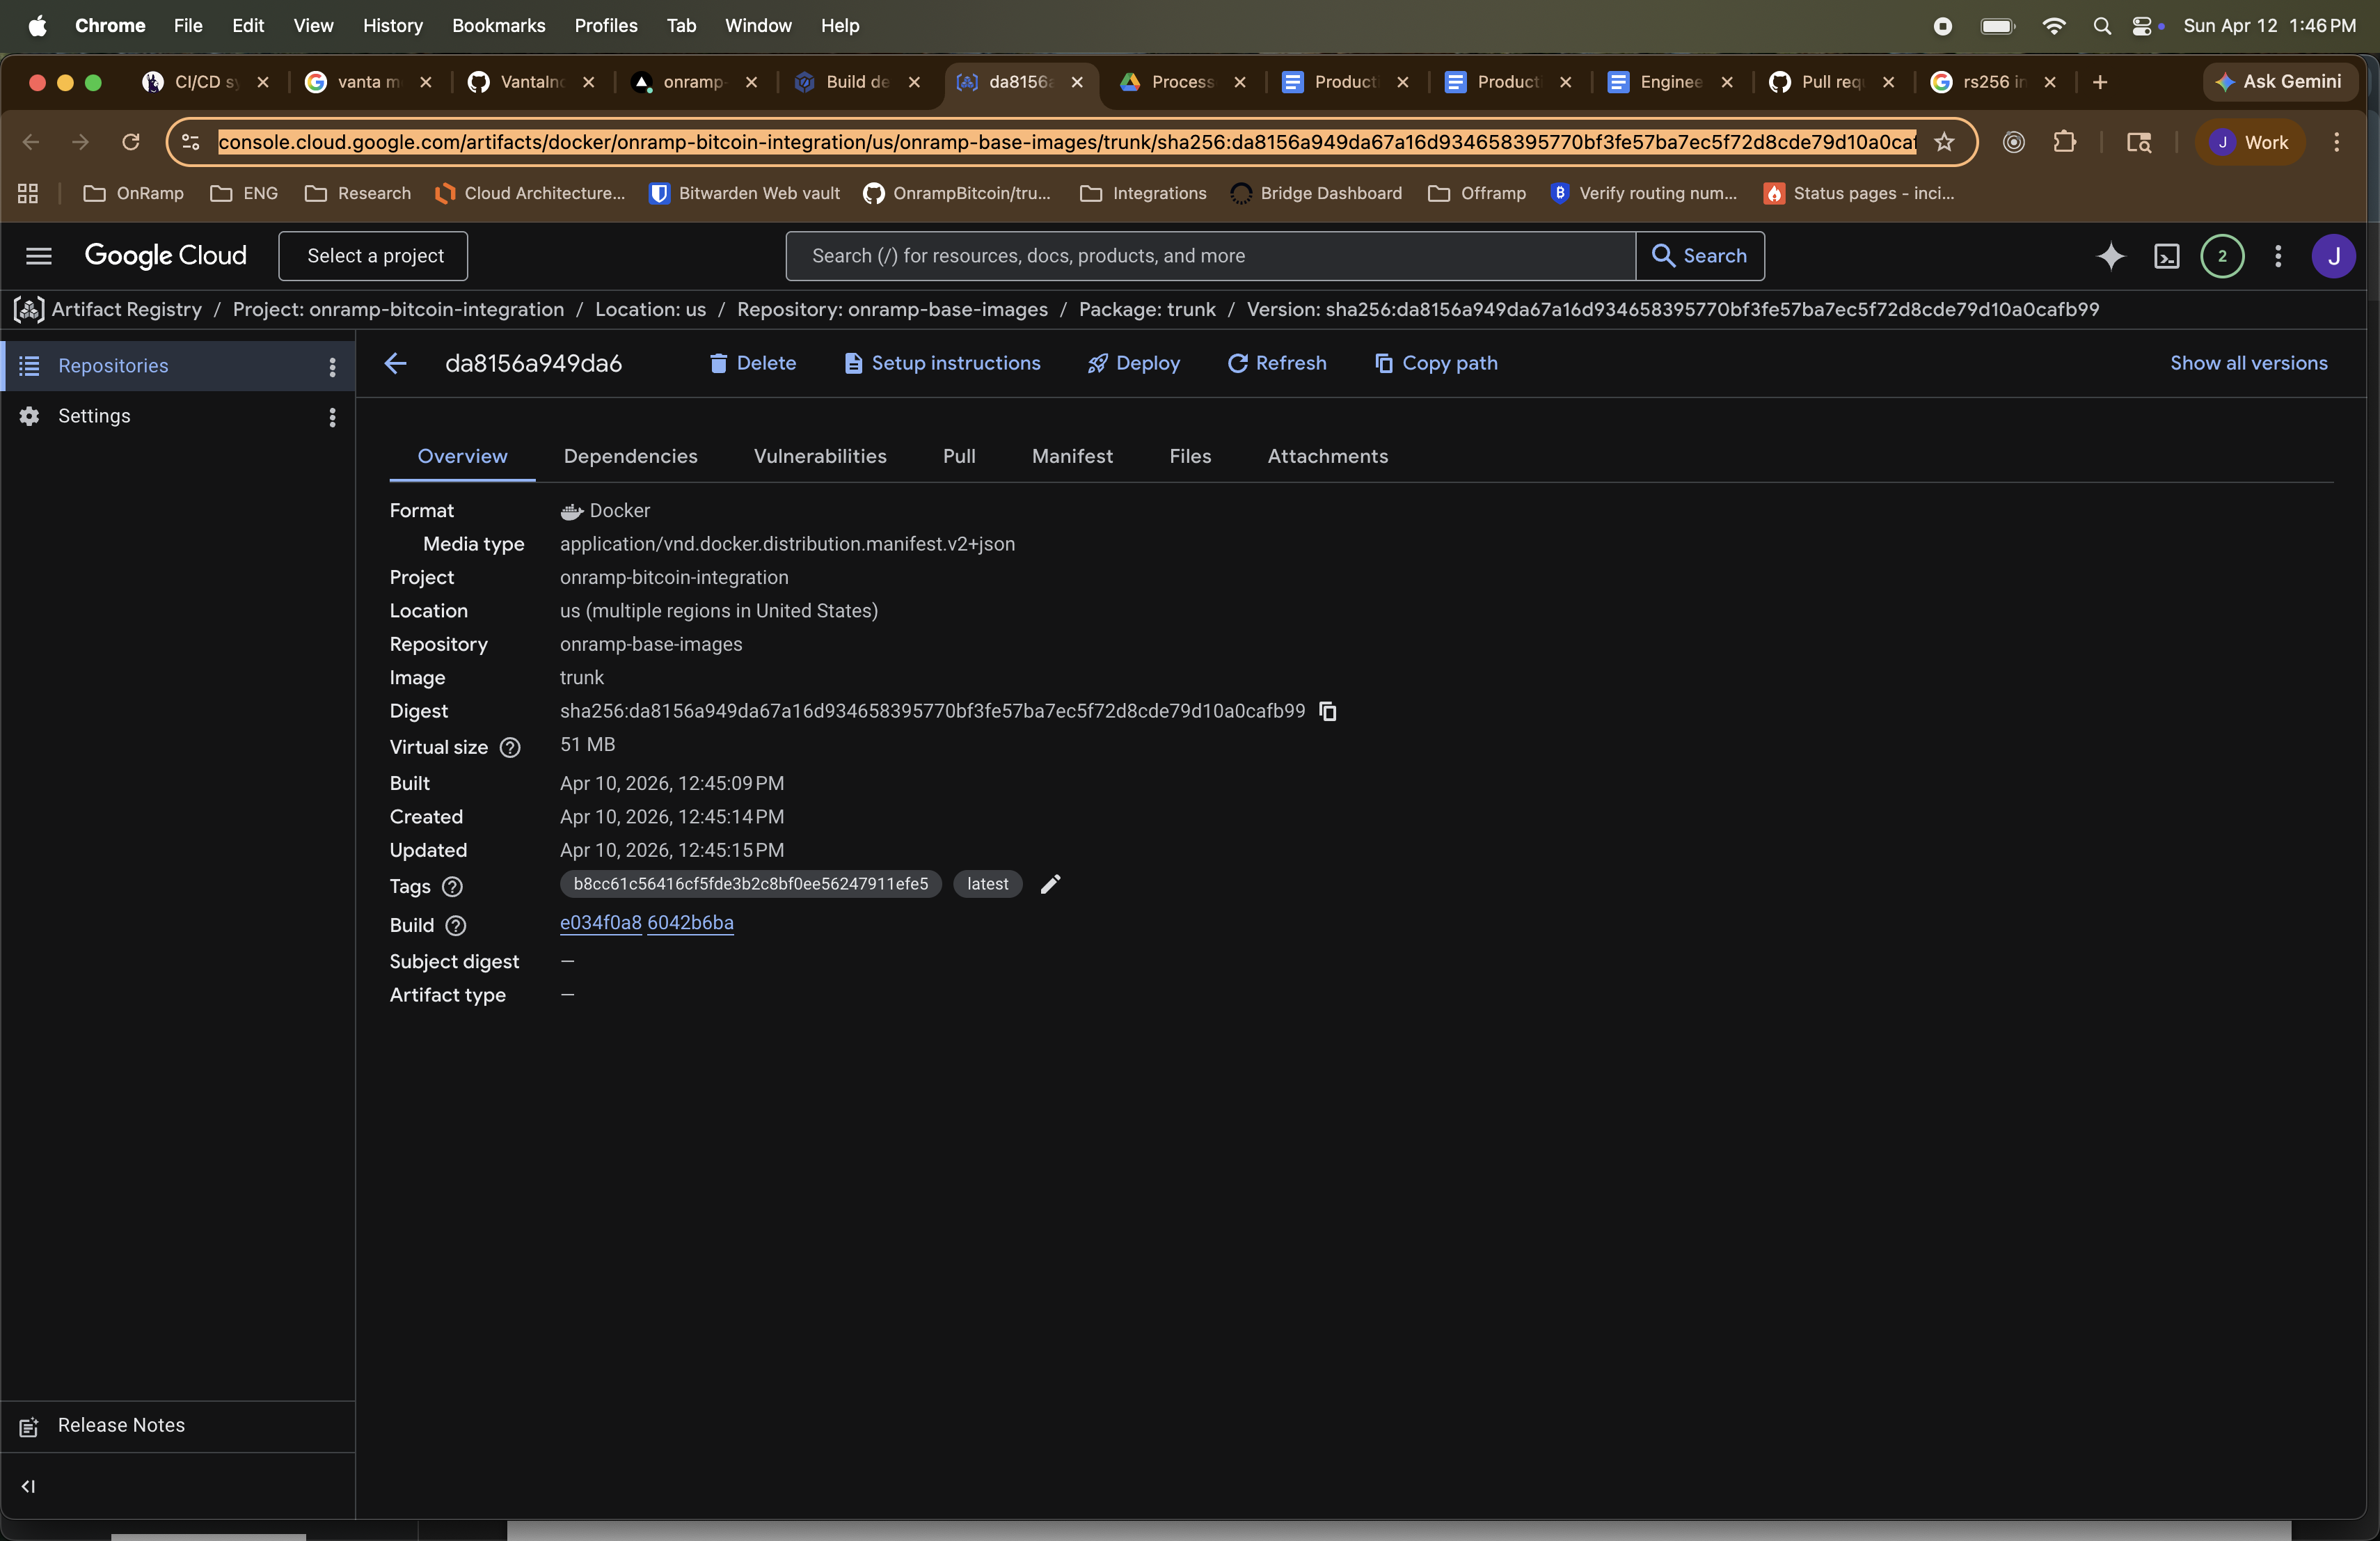The height and width of the screenshot is (1541, 2380).
Task: Edit tags with the pencil icon
Action: pos(1050,884)
